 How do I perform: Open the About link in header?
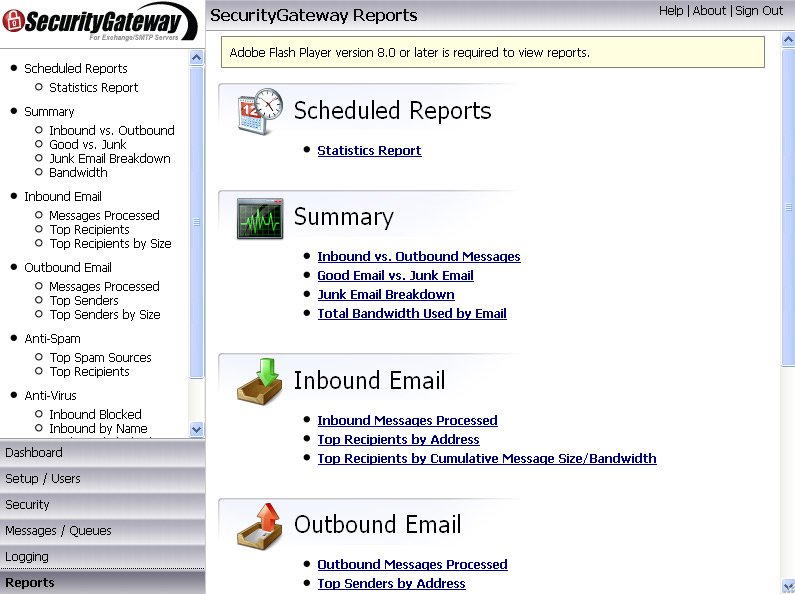pos(709,11)
